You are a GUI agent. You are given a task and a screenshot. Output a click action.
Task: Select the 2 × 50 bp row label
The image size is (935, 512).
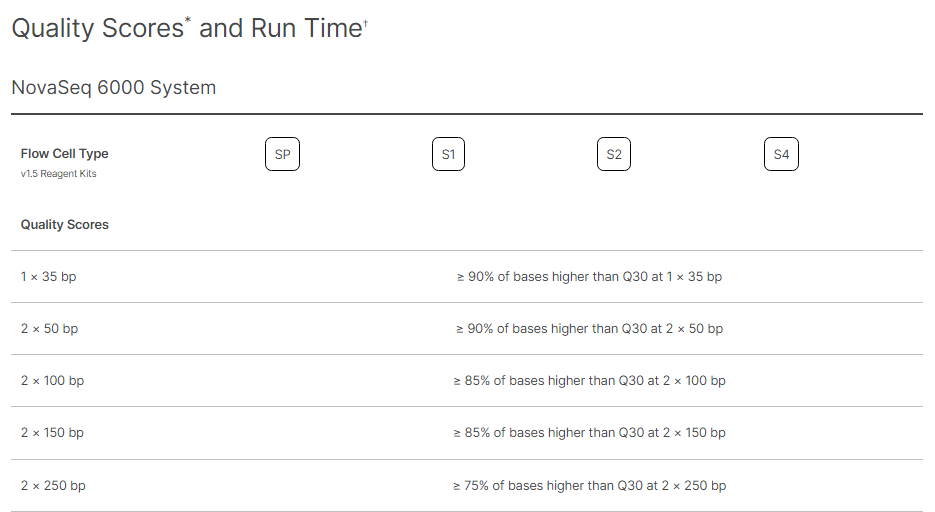49,328
